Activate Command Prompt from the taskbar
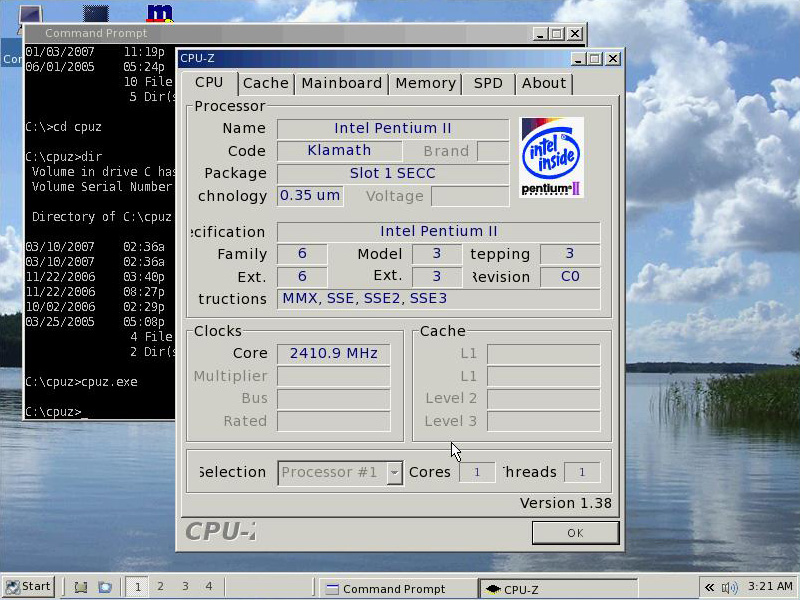The image size is (800, 600). pos(395,589)
